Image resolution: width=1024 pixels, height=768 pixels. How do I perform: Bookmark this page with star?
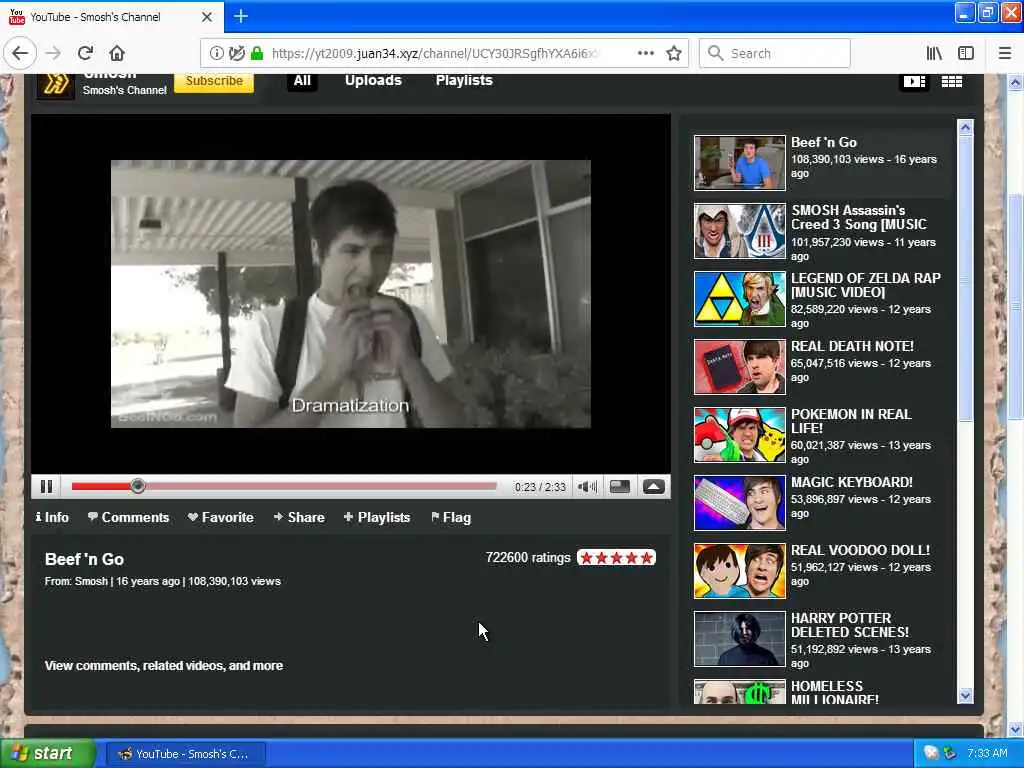pyautogui.click(x=674, y=53)
